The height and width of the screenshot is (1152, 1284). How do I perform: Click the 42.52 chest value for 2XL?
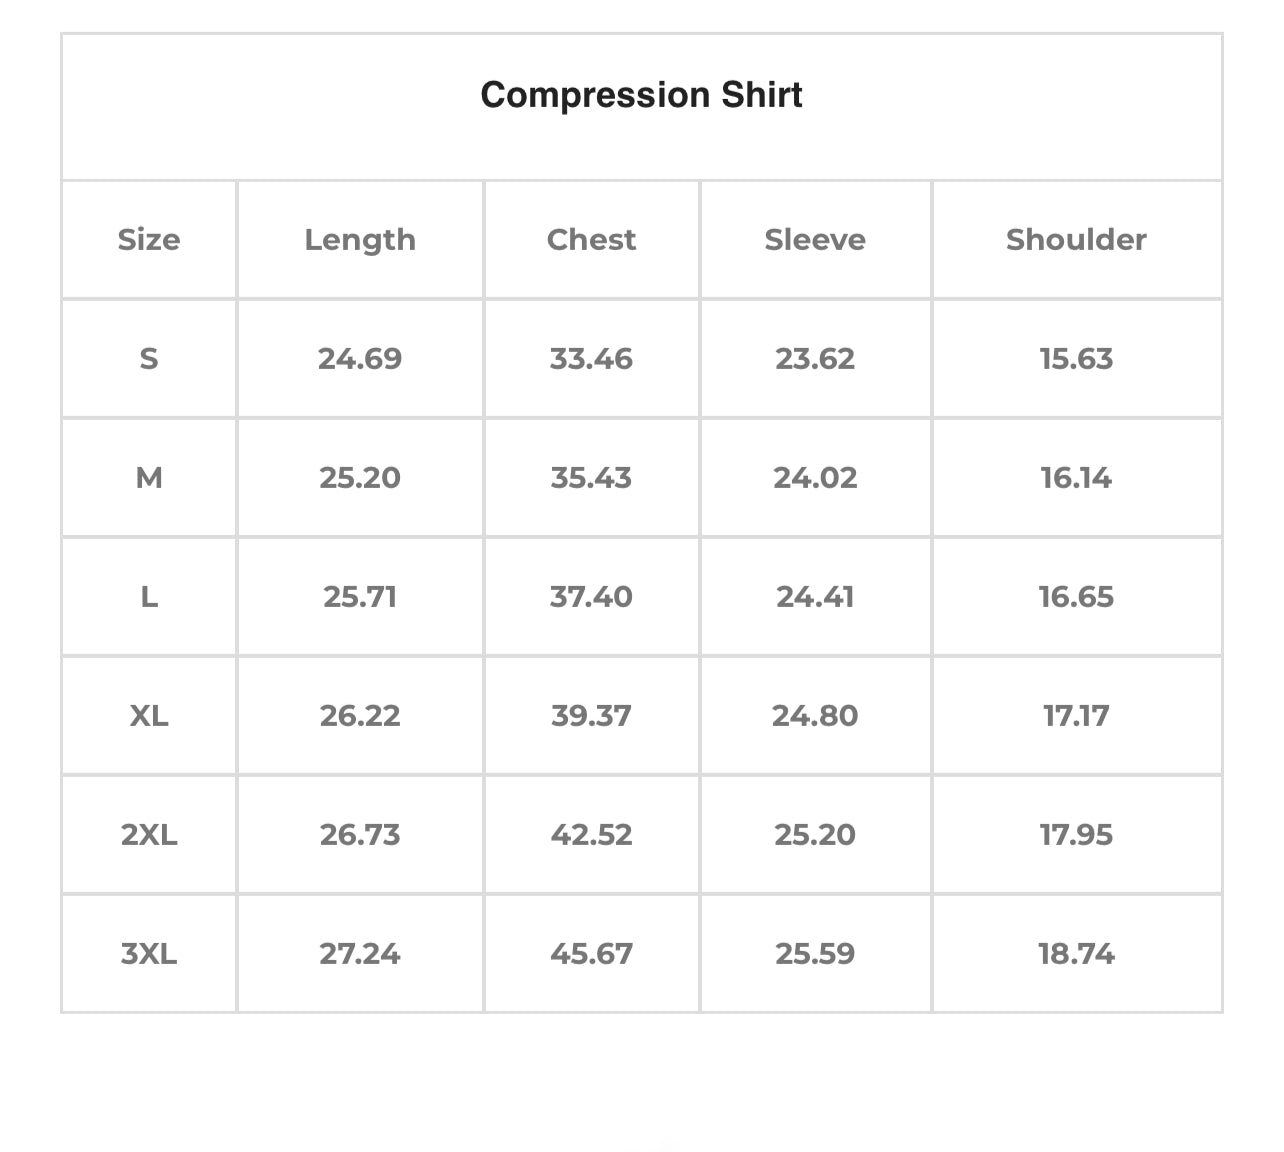point(591,835)
